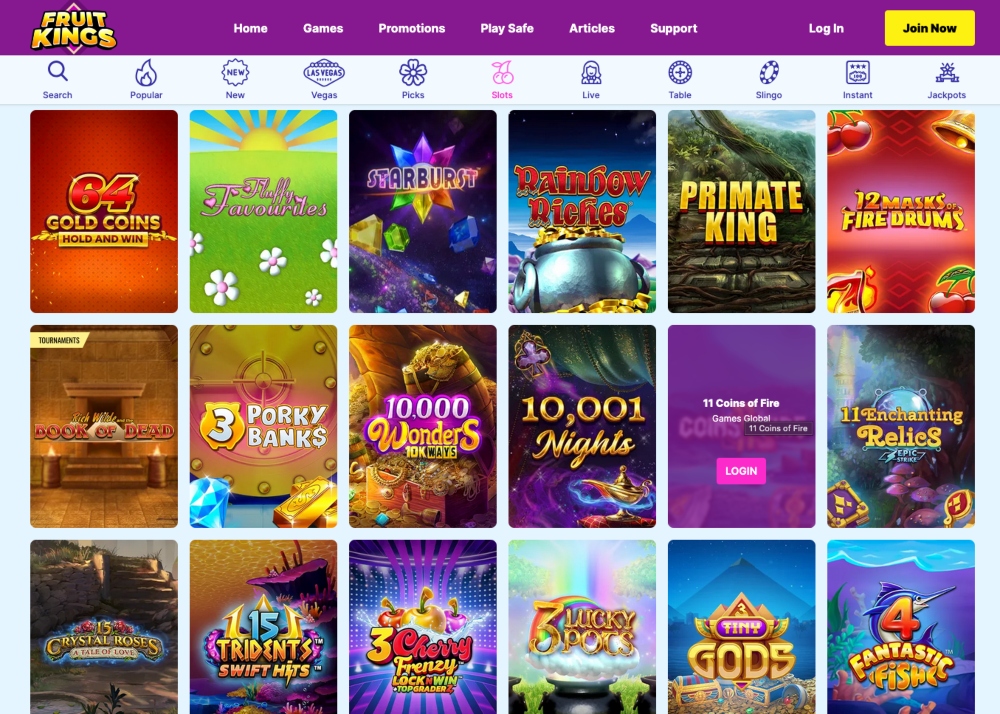Image resolution: width=1000 pixels, height=714 pixels.
Task: Open the Slingo category icon
Action: 768,73
